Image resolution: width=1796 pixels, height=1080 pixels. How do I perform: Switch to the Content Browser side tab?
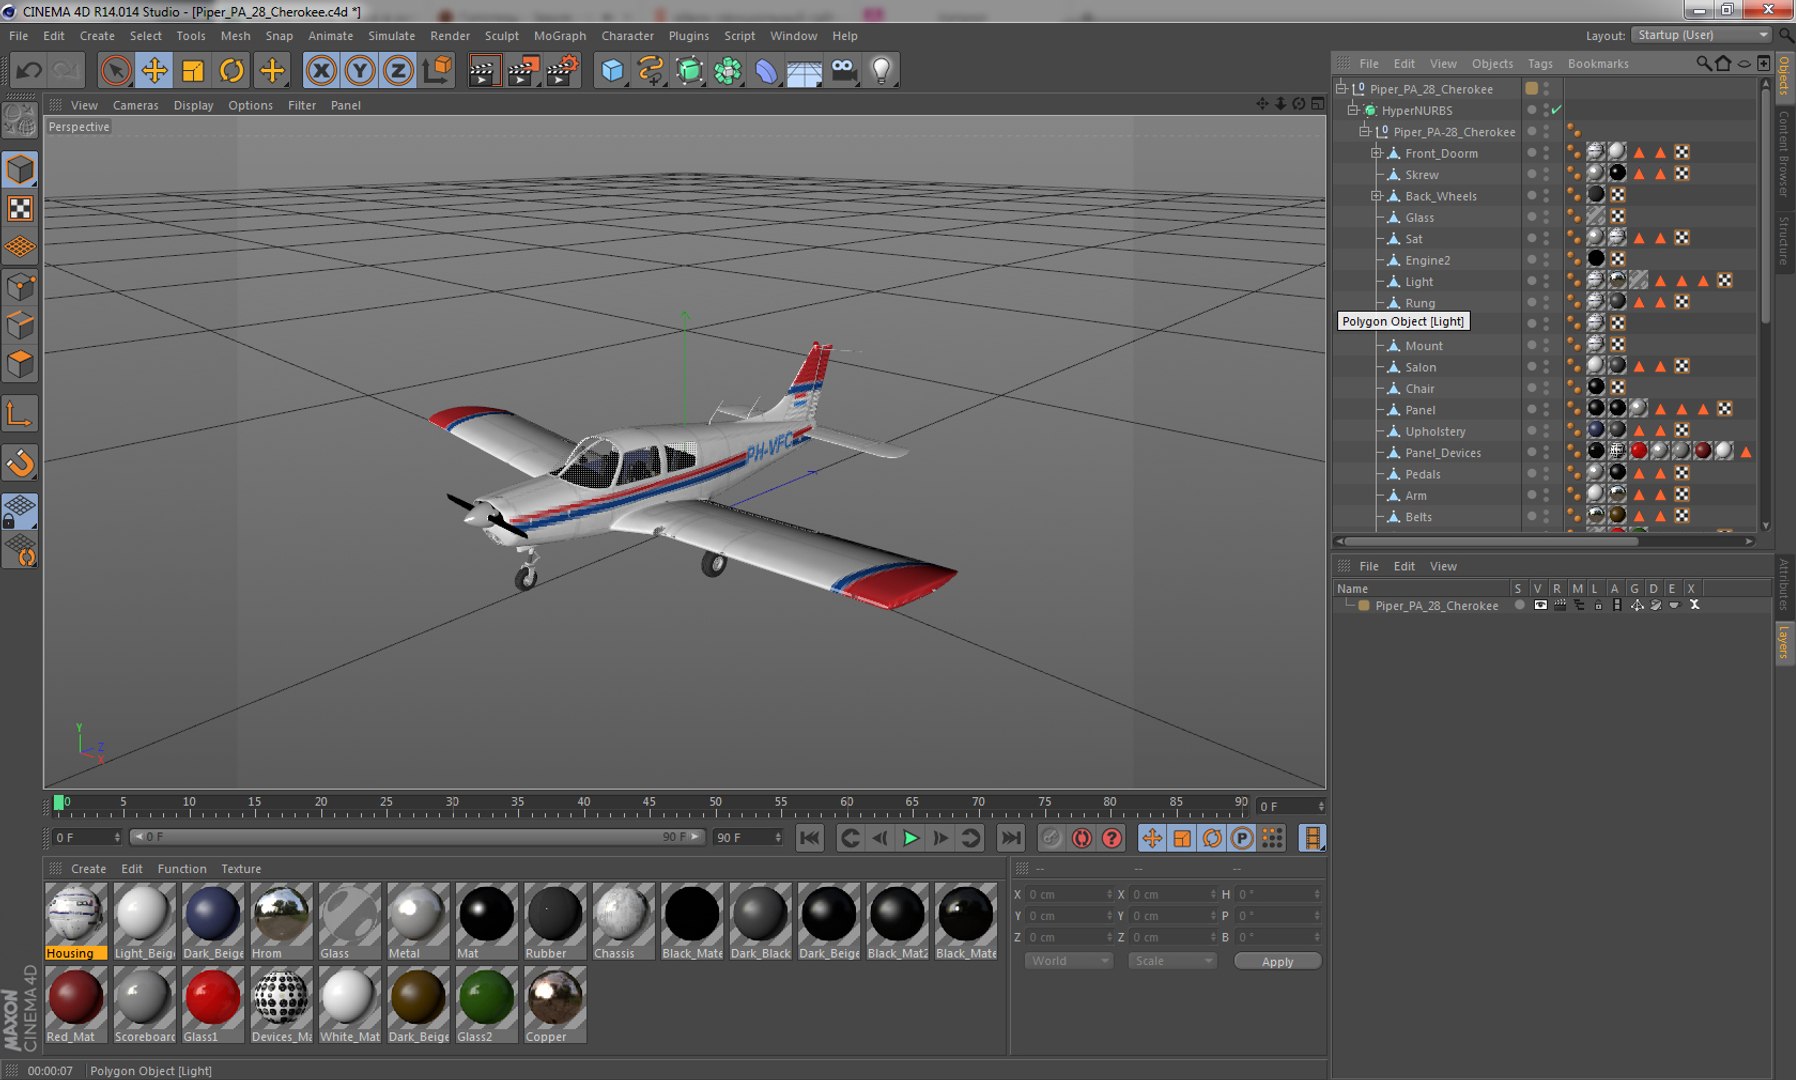tap(1783, 153)
